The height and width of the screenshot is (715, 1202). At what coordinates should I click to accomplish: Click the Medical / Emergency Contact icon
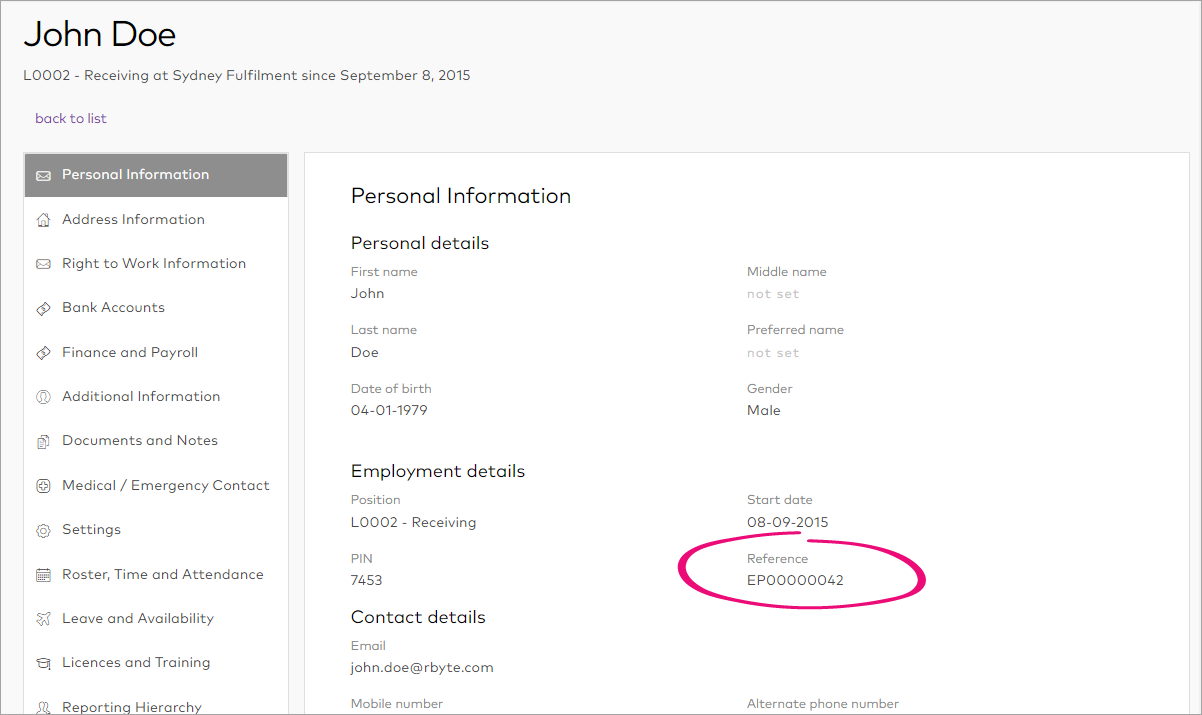[x=43, y=486]
